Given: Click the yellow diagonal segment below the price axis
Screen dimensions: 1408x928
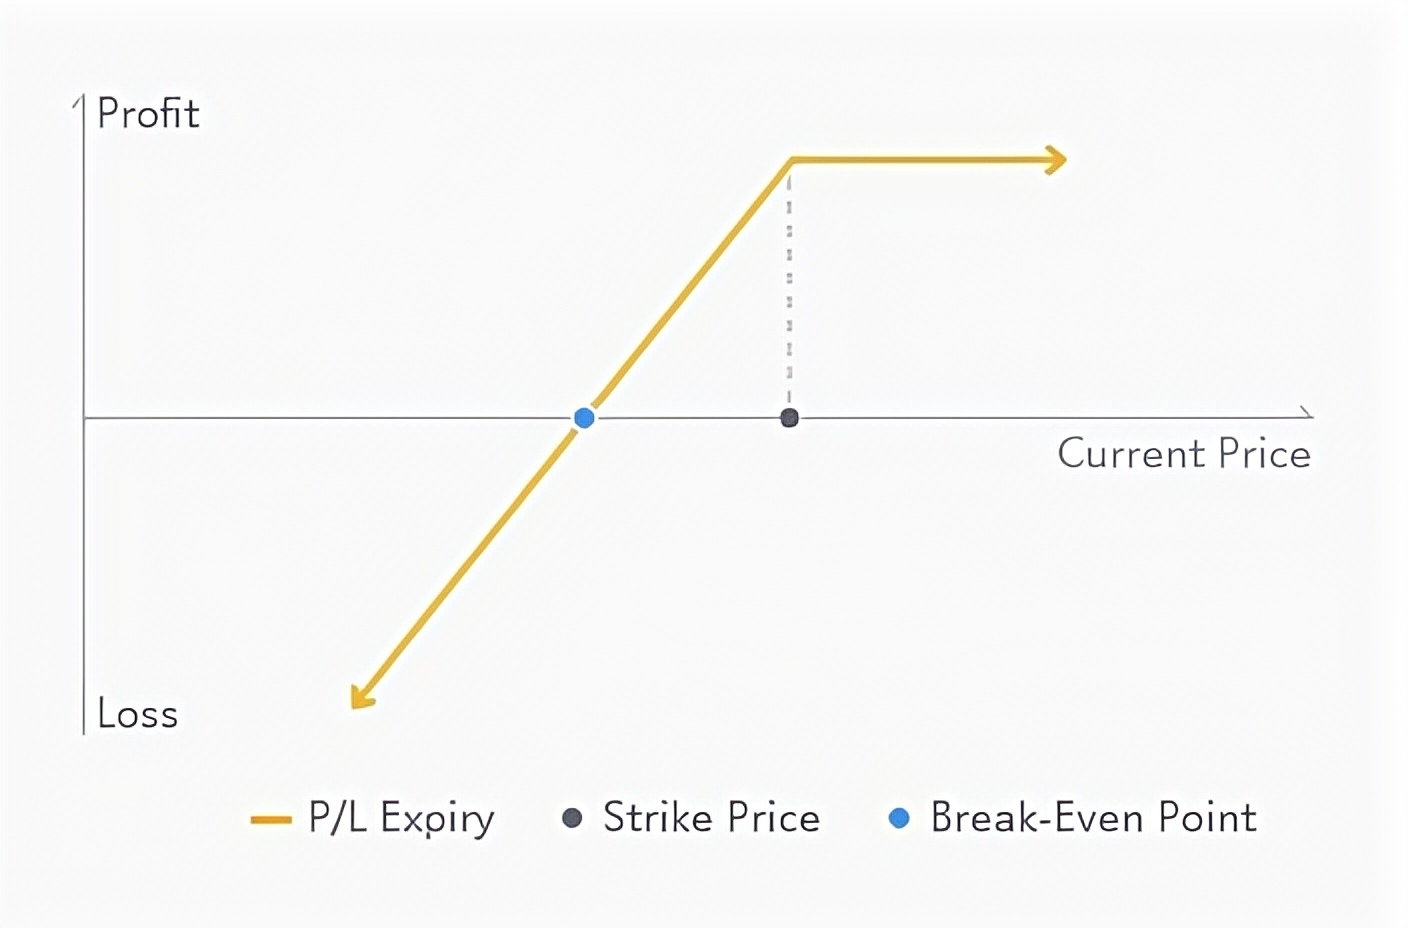Looking at the screenshot, I should tap(470, 560).
